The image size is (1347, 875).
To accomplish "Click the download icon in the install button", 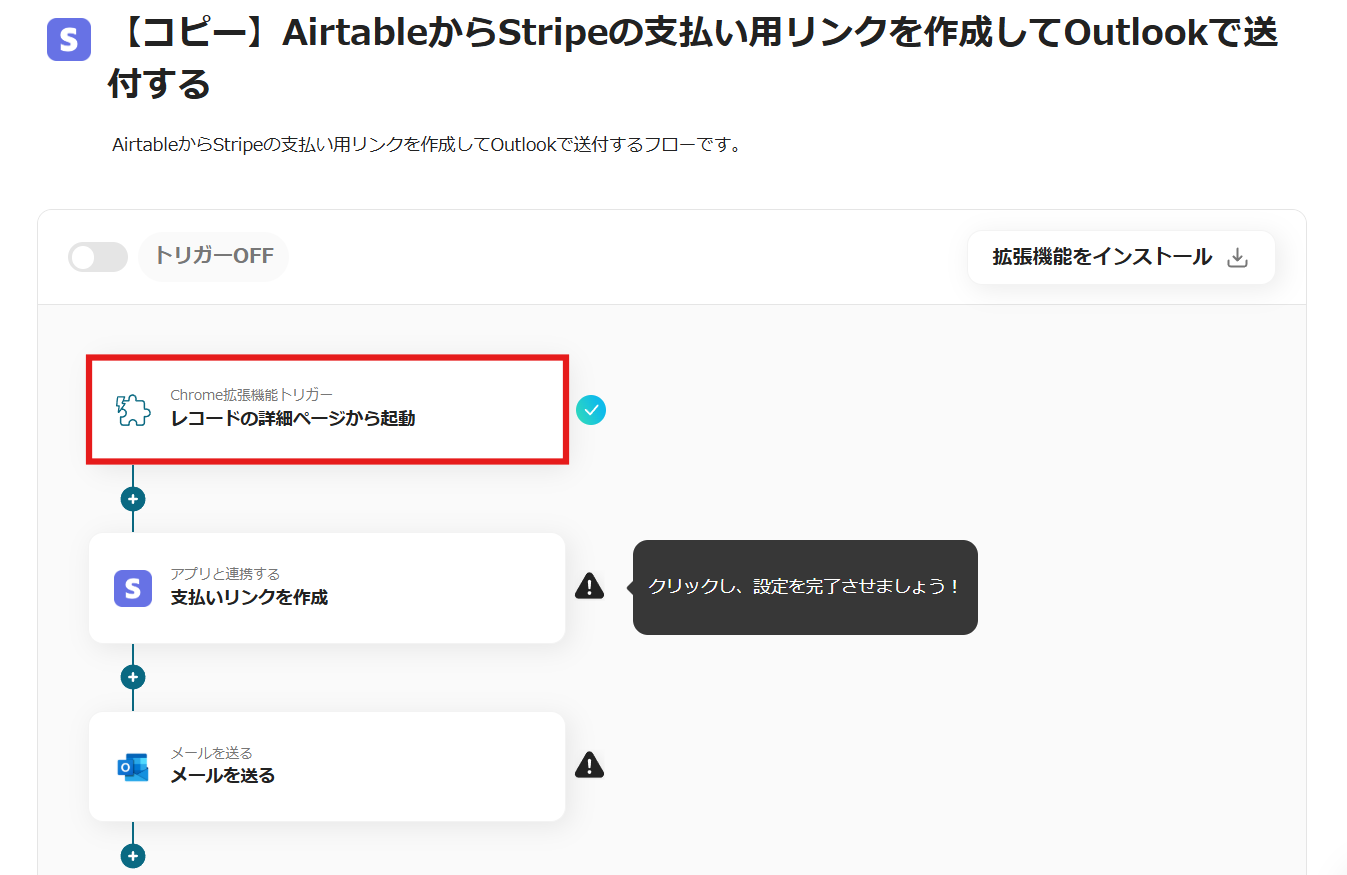I will pyautogui.click(x=1237, y=258).
